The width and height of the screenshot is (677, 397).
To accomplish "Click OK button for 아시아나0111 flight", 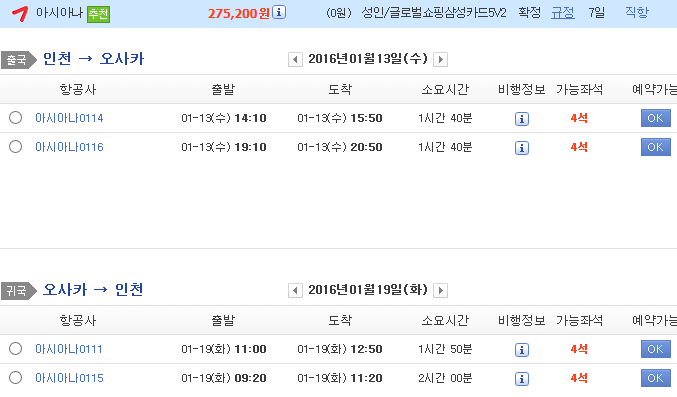I will point(655,349).
